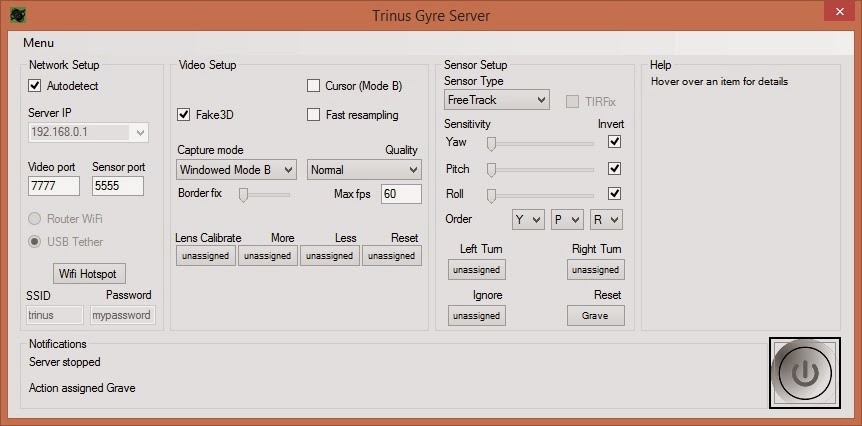
Task: Open the Server IP dropdown
Action: pyautogui.click(x=88, y=132)
